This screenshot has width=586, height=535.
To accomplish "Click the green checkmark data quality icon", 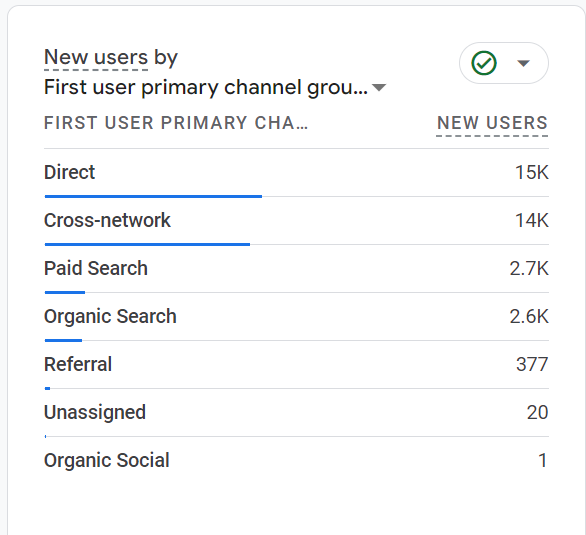I will [x=484, y=63].
